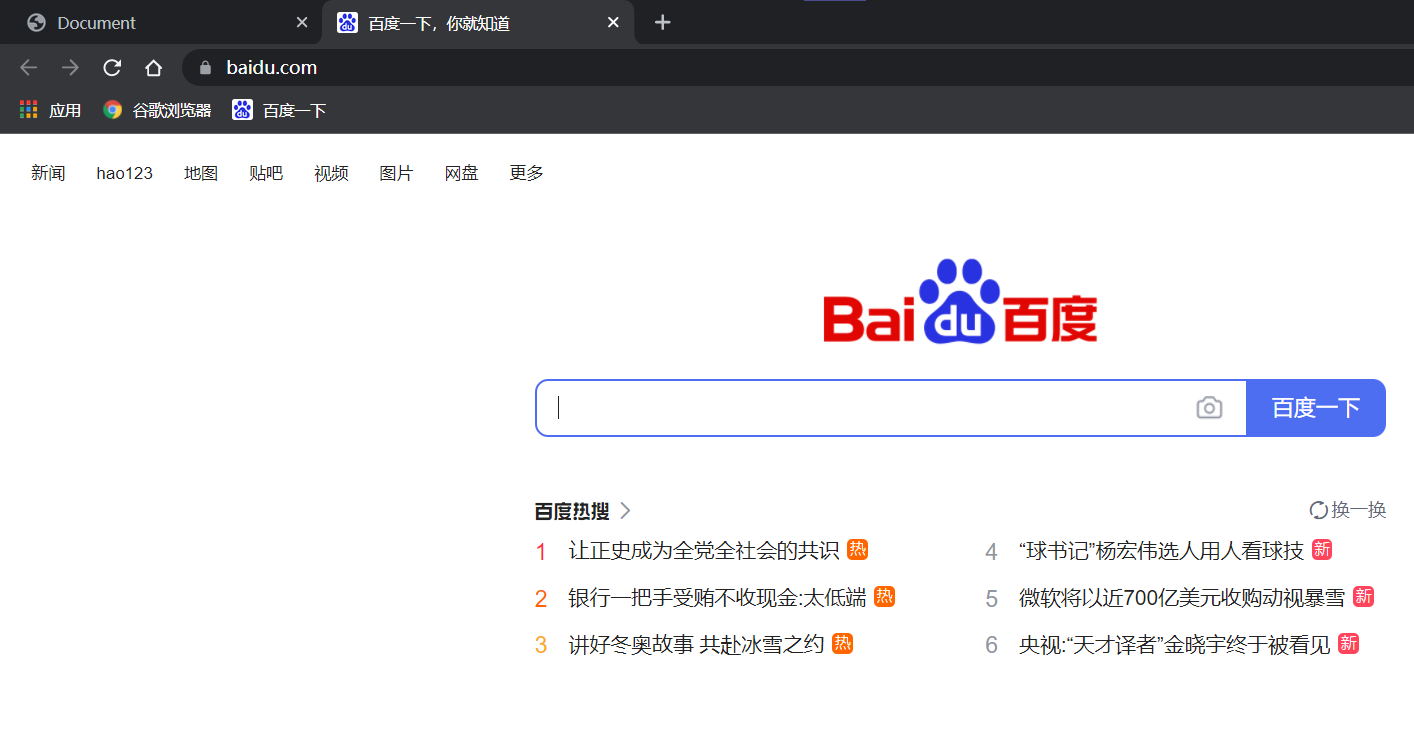Screen dimensions: 1414x738
Task: Click the 百度一下 search button
Action: [x=1315, y=408]
